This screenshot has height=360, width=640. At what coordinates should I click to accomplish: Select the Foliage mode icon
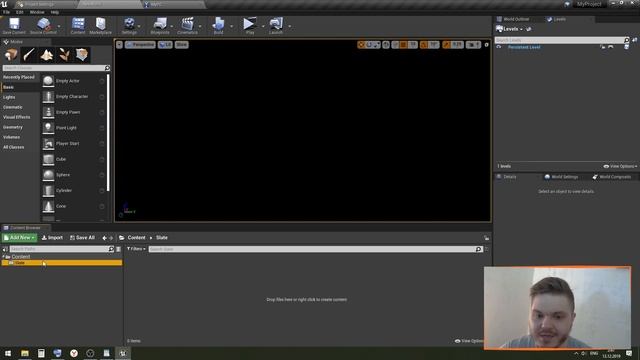[64, 55]
